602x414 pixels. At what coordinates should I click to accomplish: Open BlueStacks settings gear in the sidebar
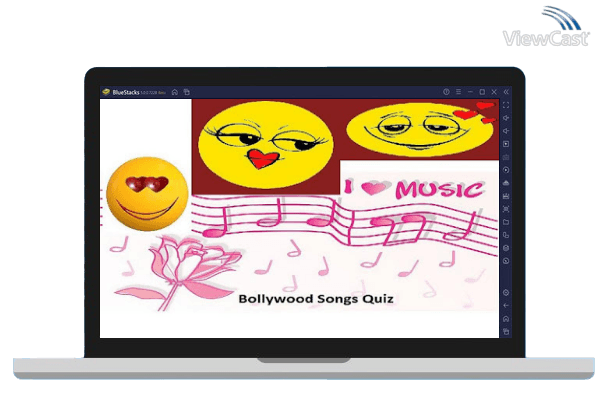click(x=506, y=293)
